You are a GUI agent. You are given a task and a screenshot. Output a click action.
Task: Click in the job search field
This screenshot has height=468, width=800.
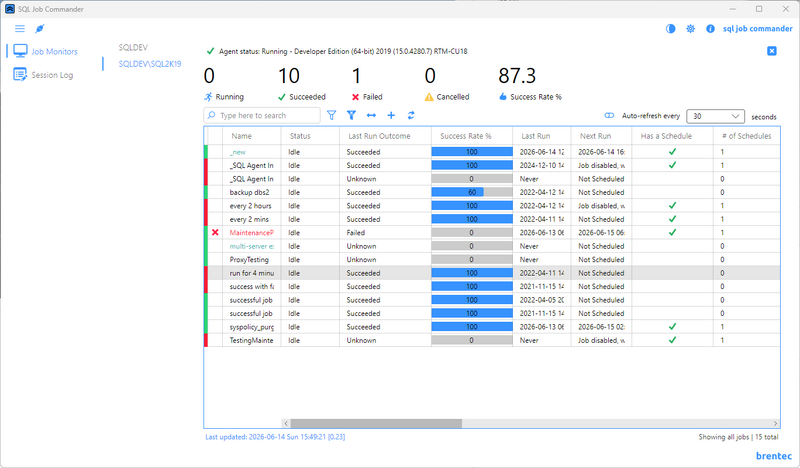(x=262, y=115)
